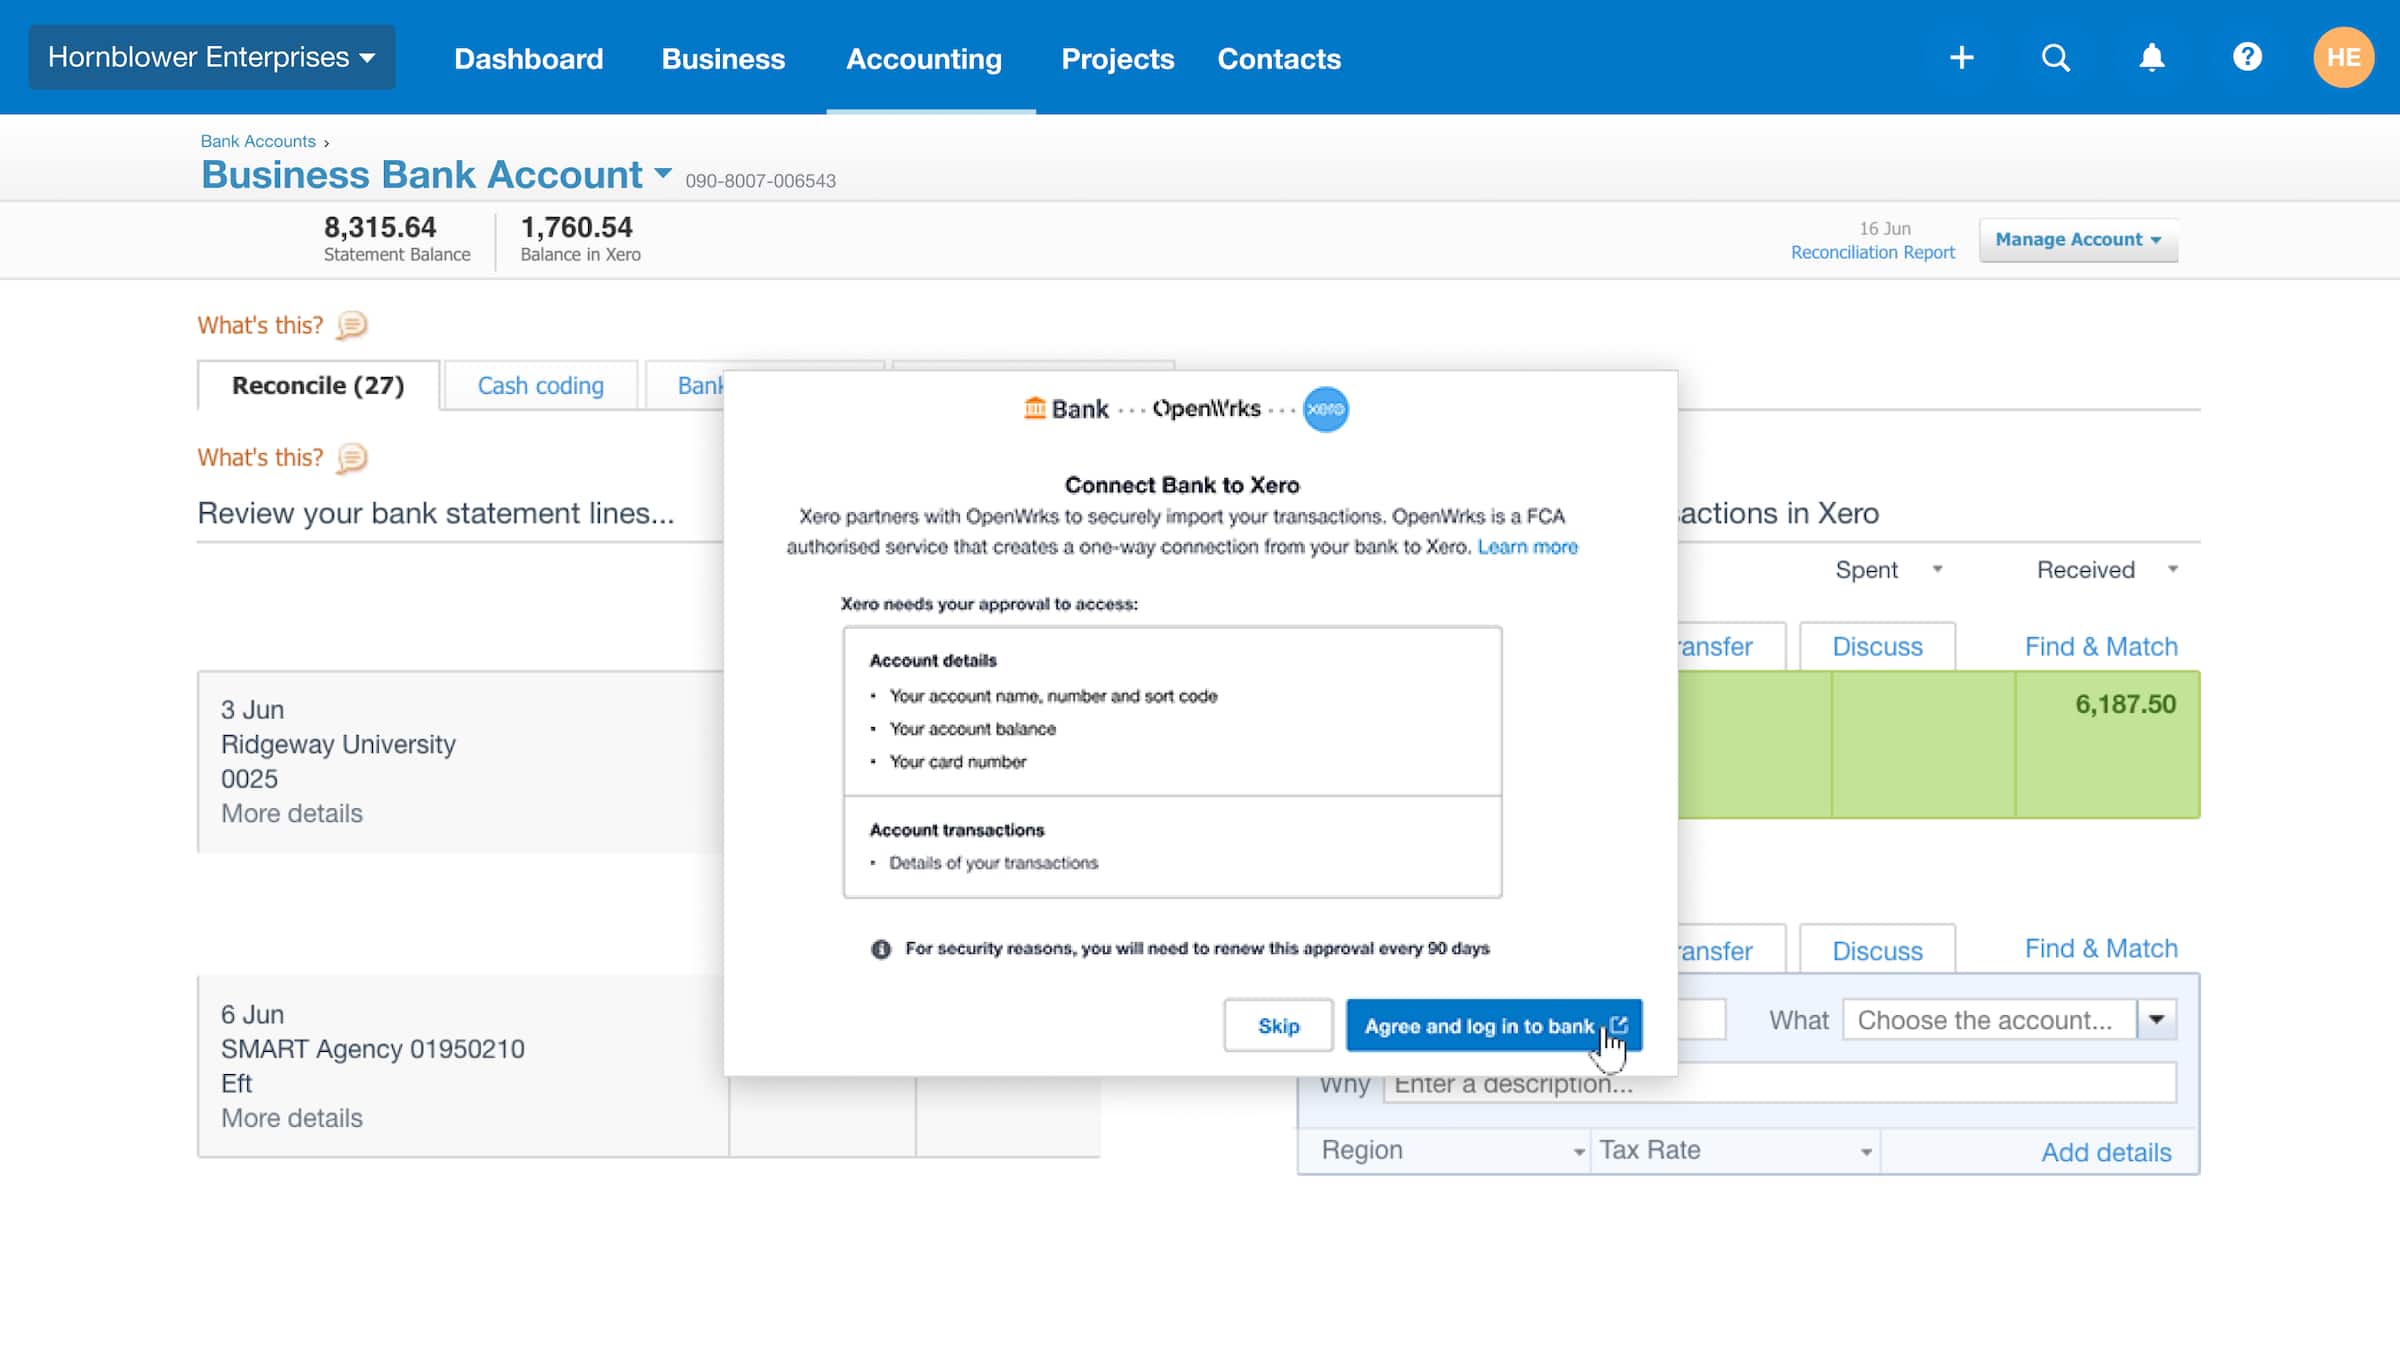Expand the Hornblower Enterprises organisation menu
Image resolution: width=2400 pixels, height=1350 pixels.
coord(211,56)
